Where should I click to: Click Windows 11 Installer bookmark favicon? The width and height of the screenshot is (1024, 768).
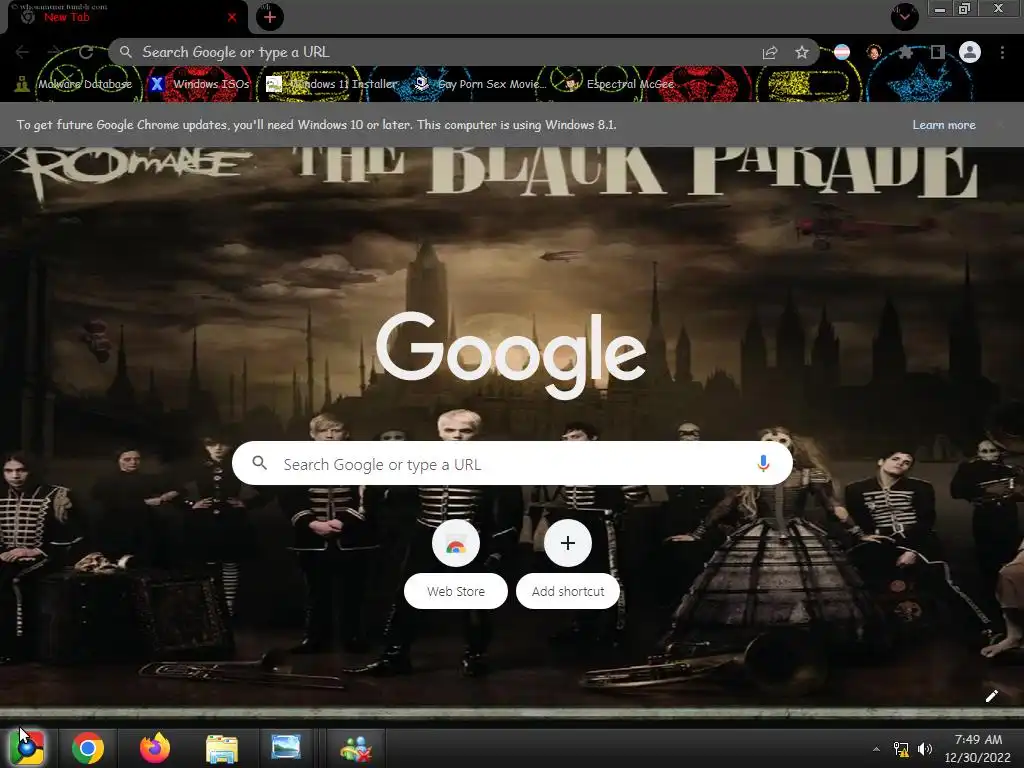click(274, 84)
